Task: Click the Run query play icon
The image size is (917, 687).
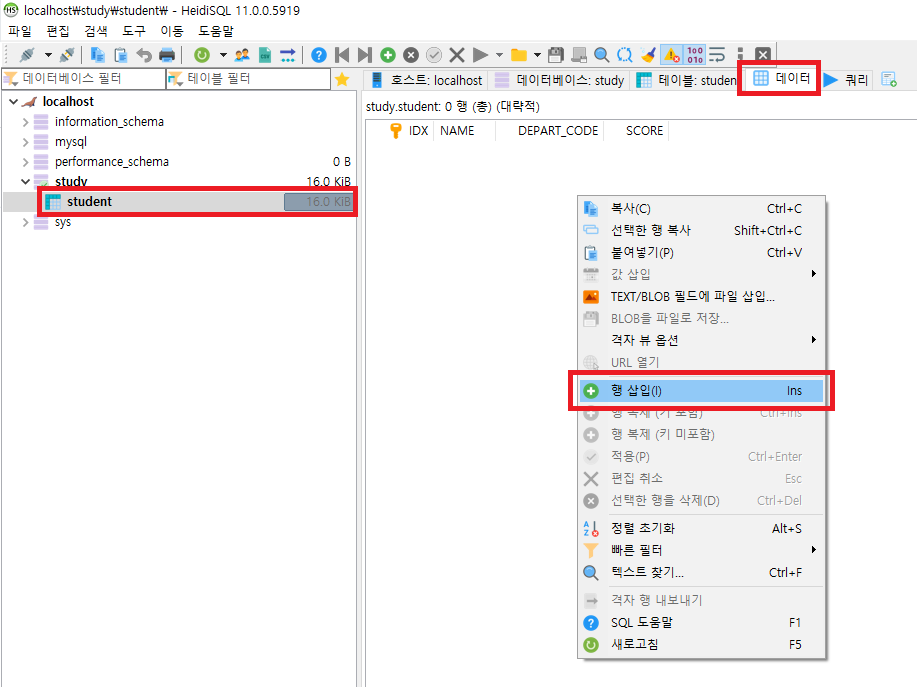Action: (x=480, y=55)
